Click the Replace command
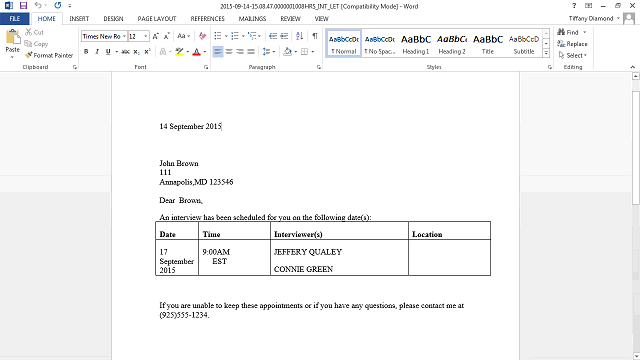 pos(572,44)
